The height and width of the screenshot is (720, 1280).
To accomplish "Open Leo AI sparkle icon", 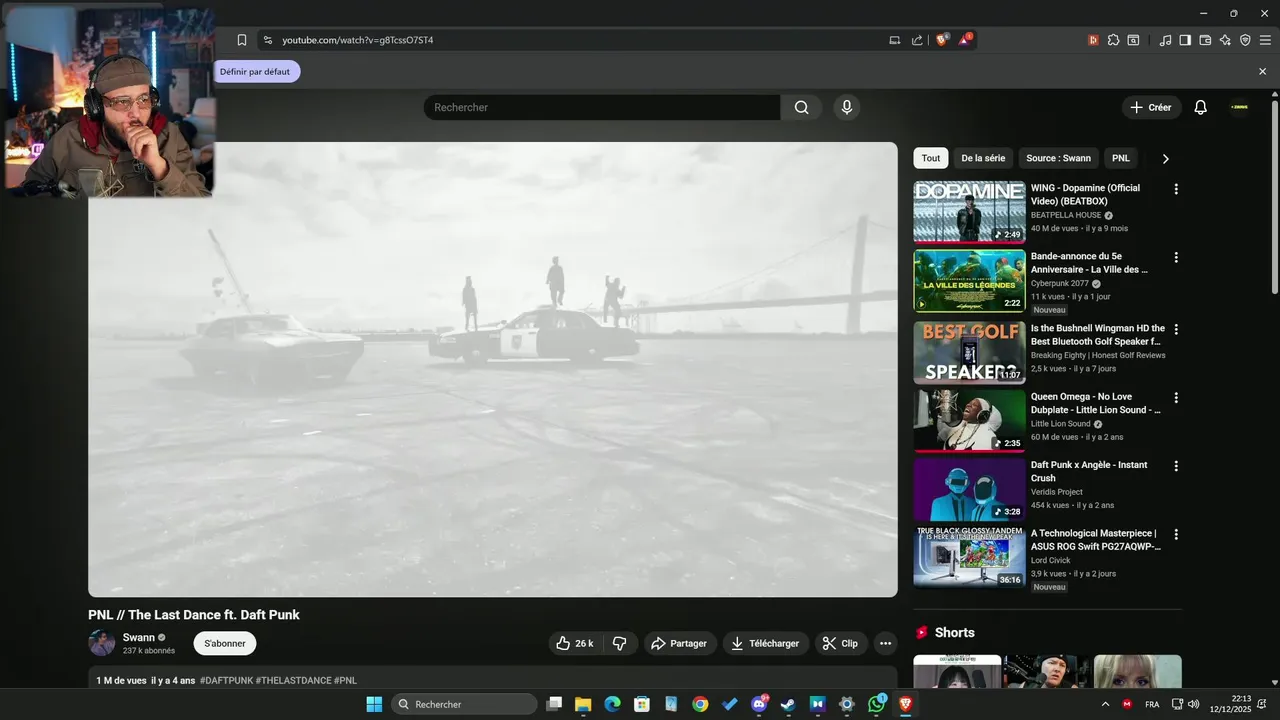I will (x=1225, y=40).
